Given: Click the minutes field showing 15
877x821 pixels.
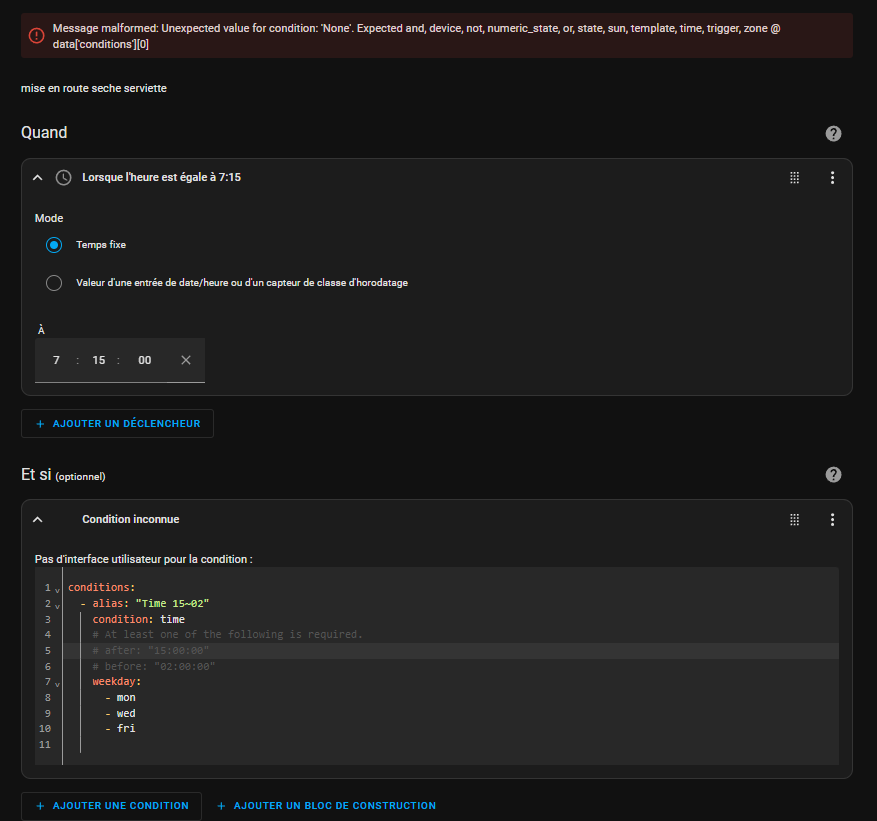Looking at the screenshot, I should pyautogui.click(x=99, y=360).
